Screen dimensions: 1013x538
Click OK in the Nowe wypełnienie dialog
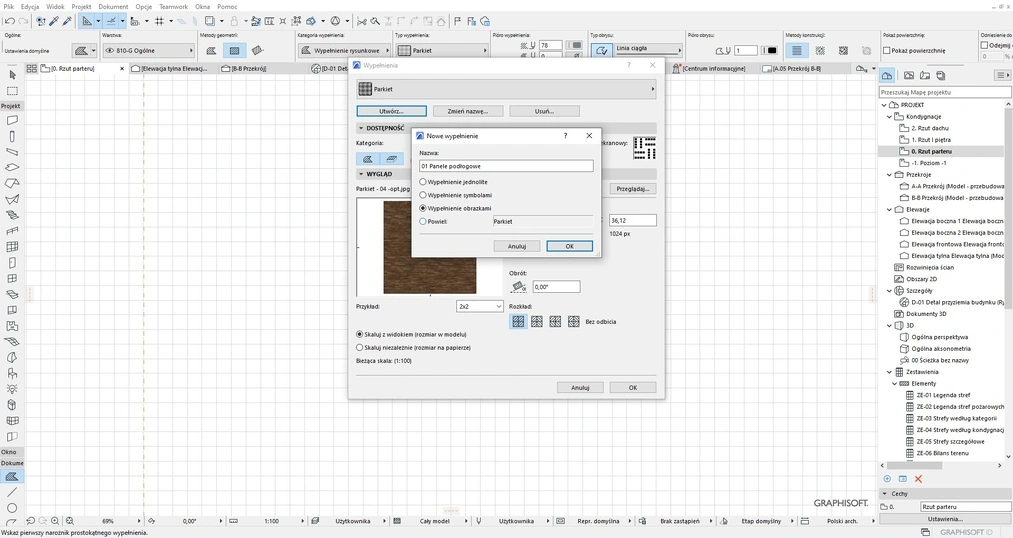(x=569, y=246)
